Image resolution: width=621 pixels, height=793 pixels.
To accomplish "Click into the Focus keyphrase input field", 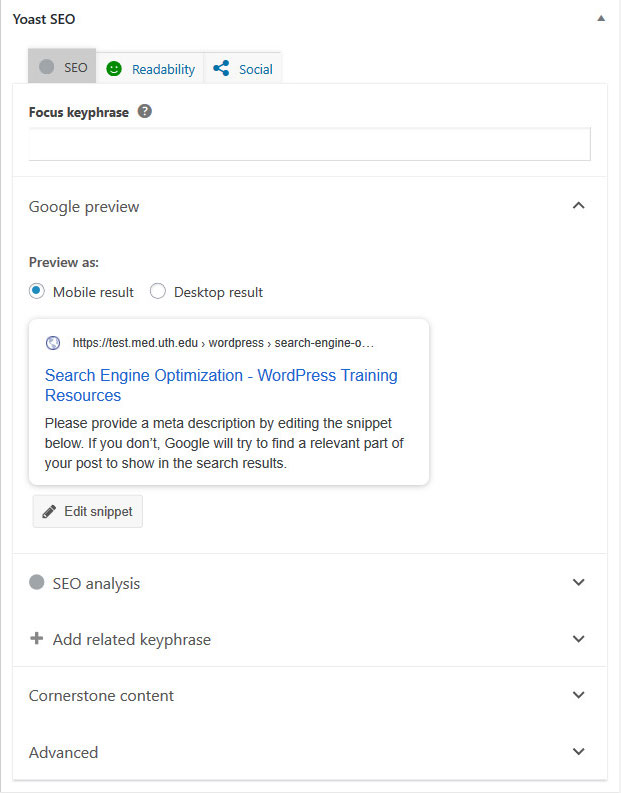I will pyautogui.click(x=309, y=144).
